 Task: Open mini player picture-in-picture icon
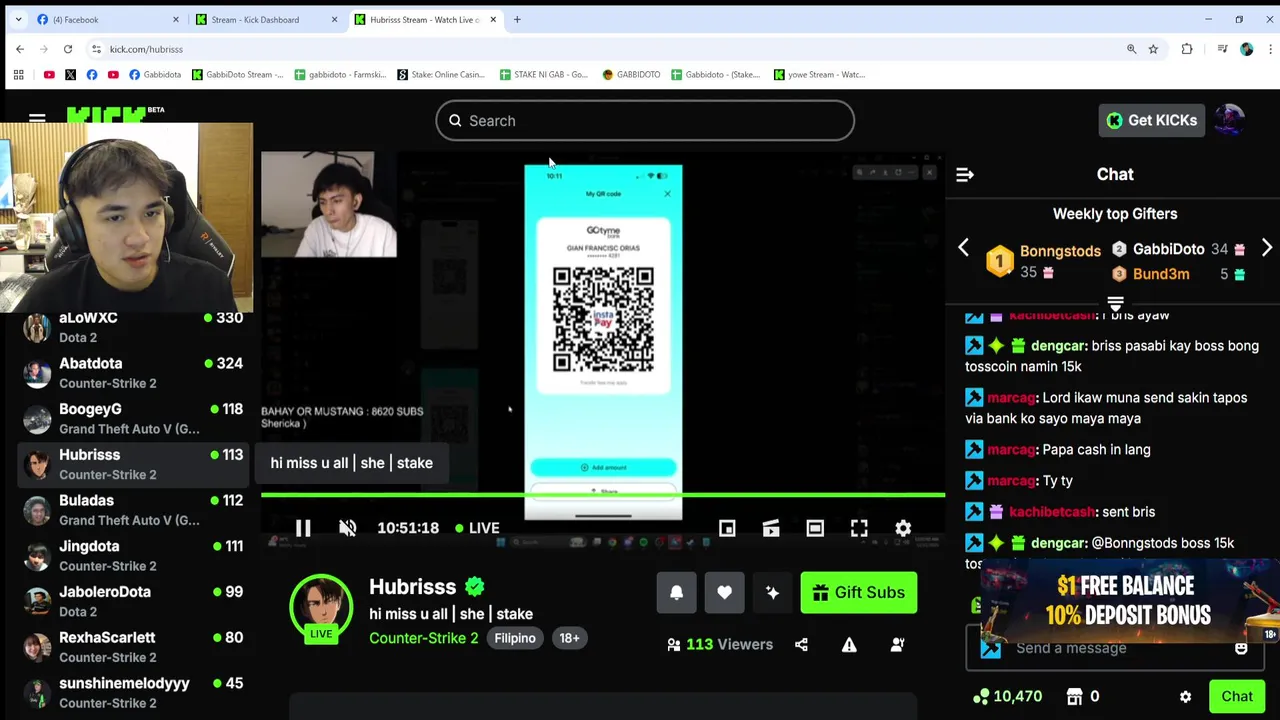click(x=727, y=528)
